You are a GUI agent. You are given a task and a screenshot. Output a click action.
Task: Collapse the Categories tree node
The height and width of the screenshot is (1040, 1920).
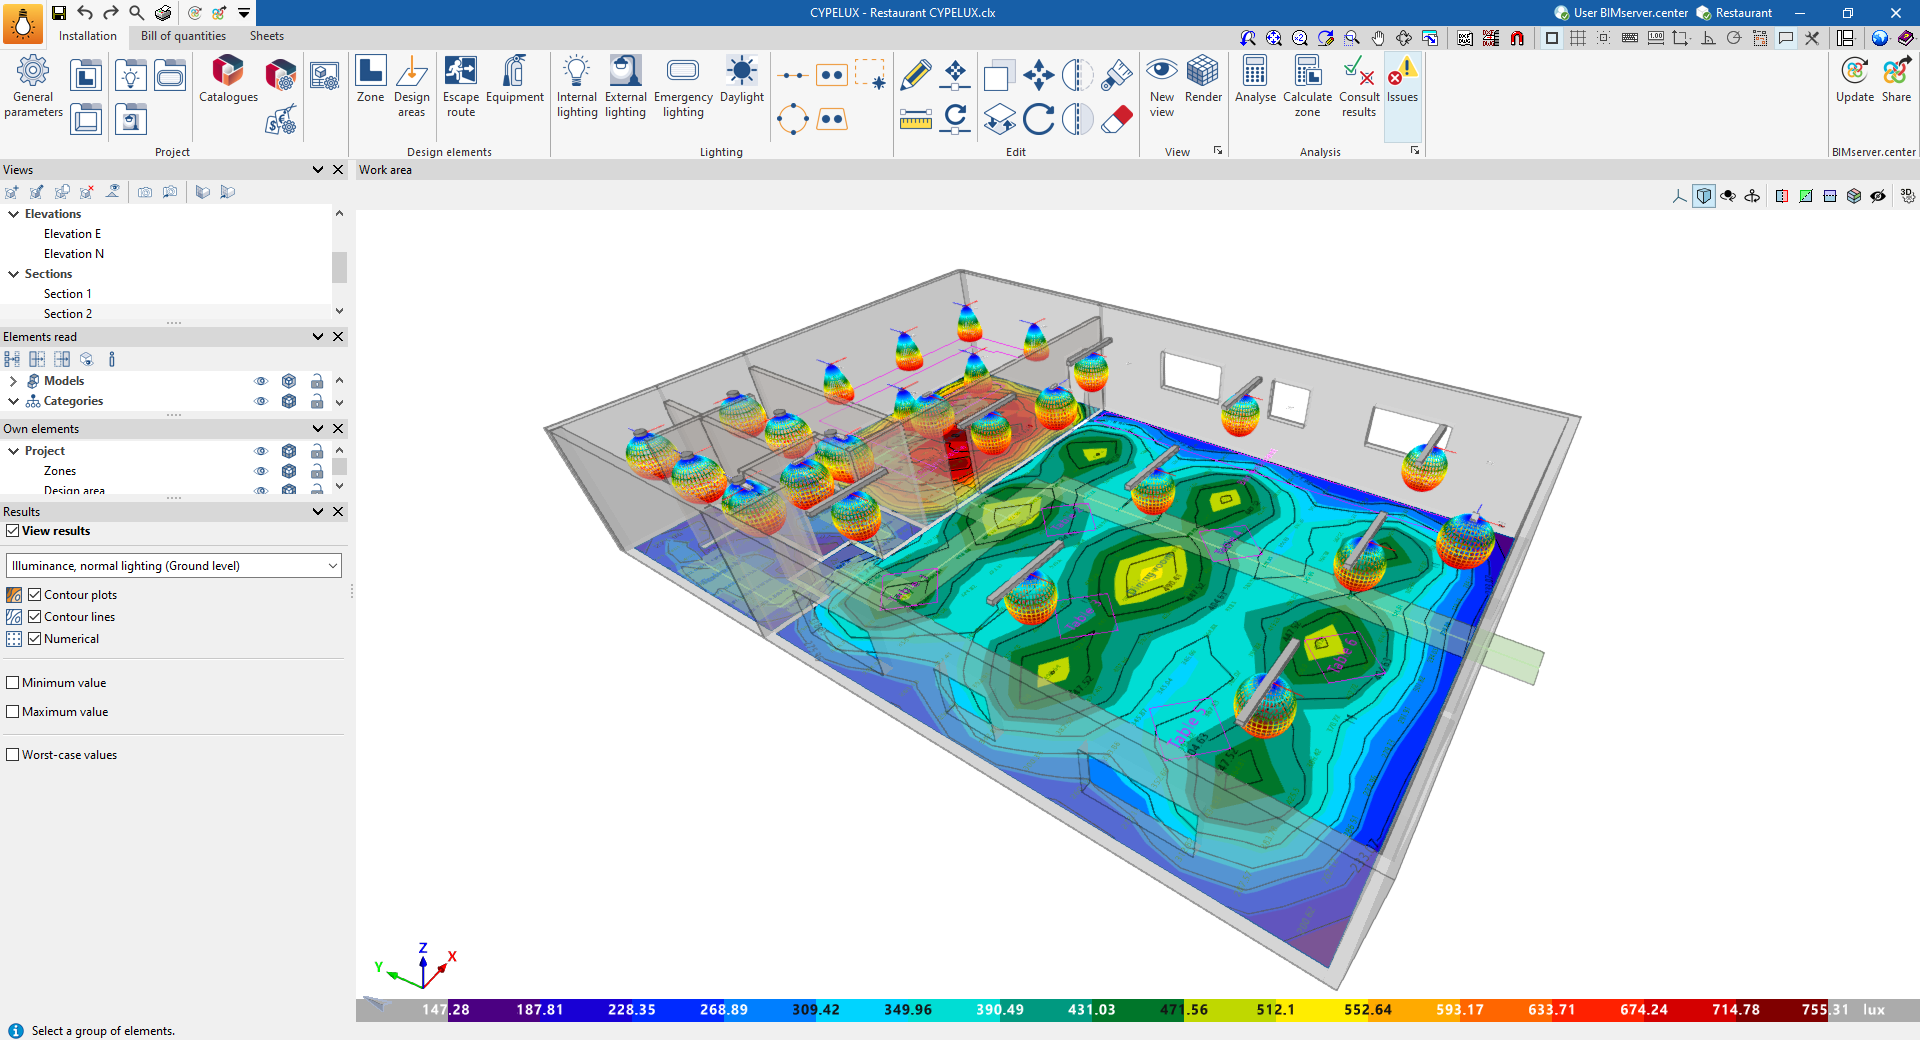pos(14,401)
